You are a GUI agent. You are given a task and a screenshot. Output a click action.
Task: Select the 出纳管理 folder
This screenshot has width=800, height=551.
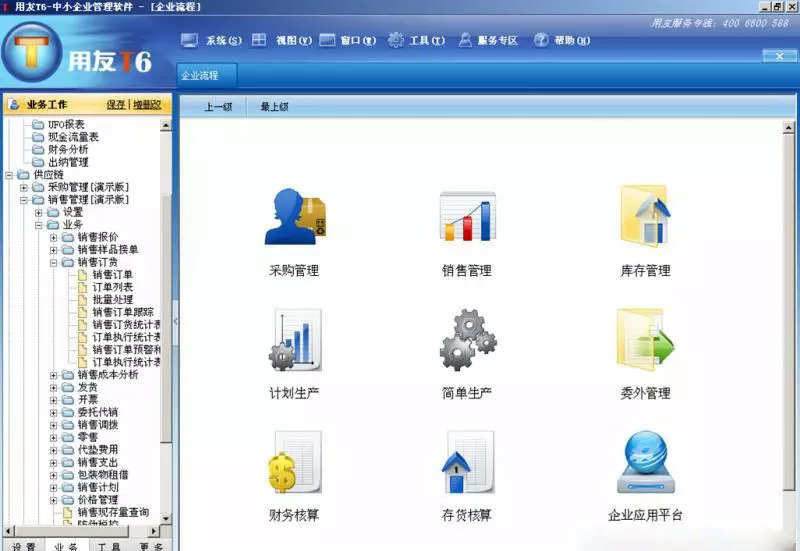68,162
